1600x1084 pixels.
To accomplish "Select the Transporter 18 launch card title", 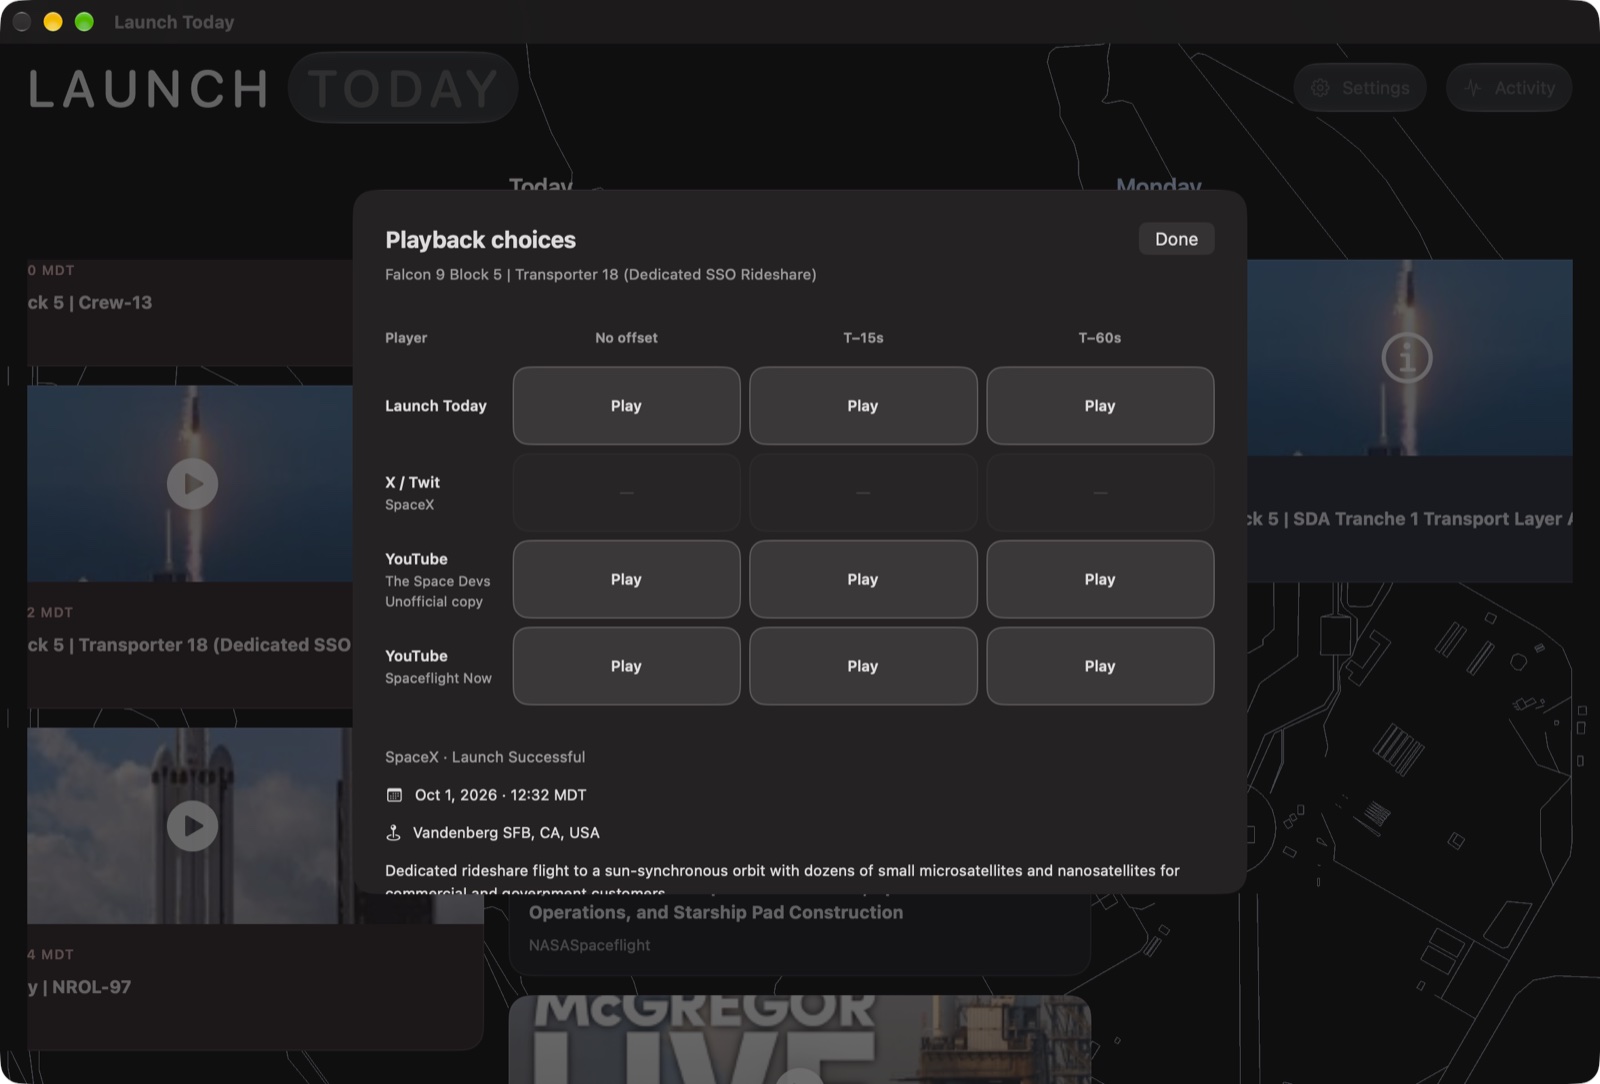I will [190, 645].
